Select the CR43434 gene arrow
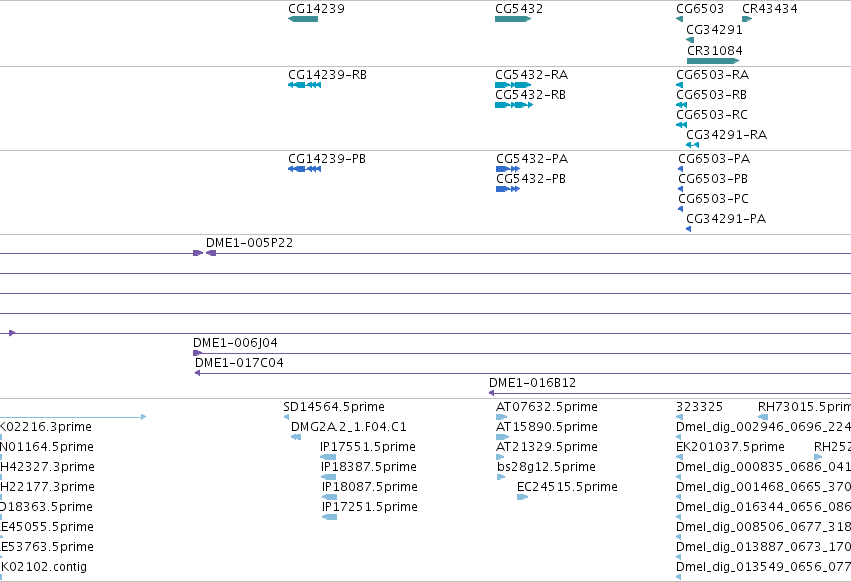Screen dimensions: 851x582 747,19
